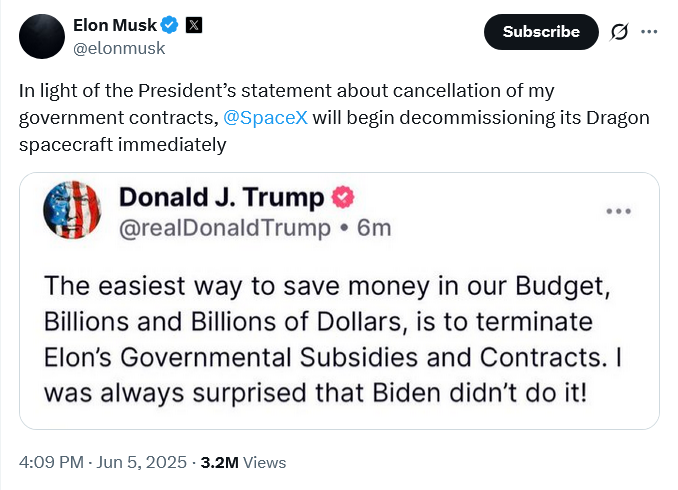Open the quoted post's three-dot menu
Viewport: 678px width, 490px height.
pyautogui.click(x=619, y=211)
